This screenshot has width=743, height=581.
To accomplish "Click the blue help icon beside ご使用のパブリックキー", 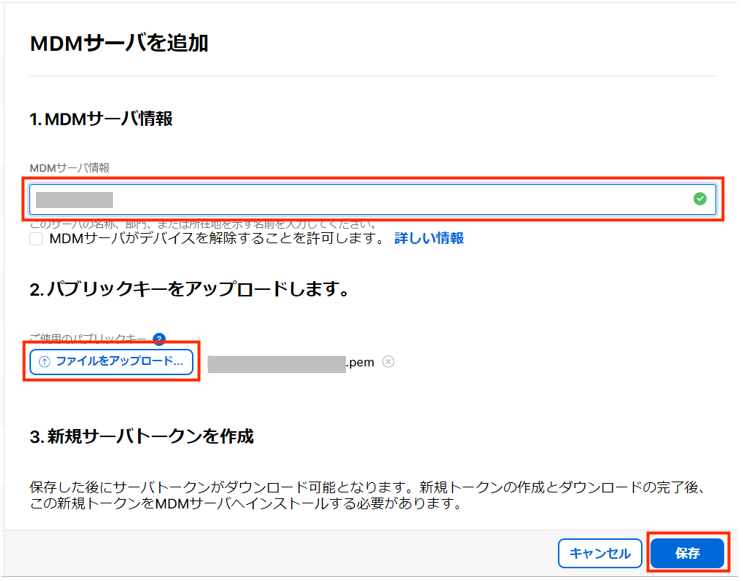I will click(x=159, y=340).
